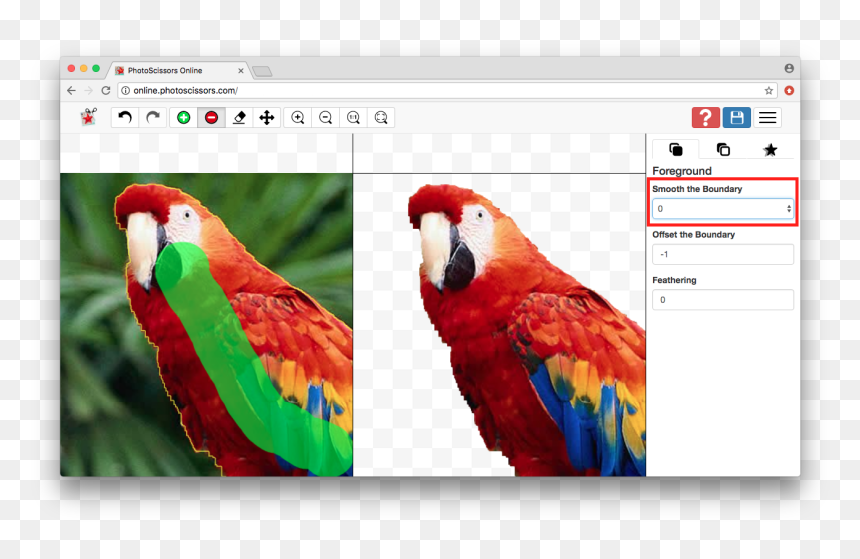Select the PhotoScissors Online tab
Viewport: 860px width, 559px height.
click(179, 70)
